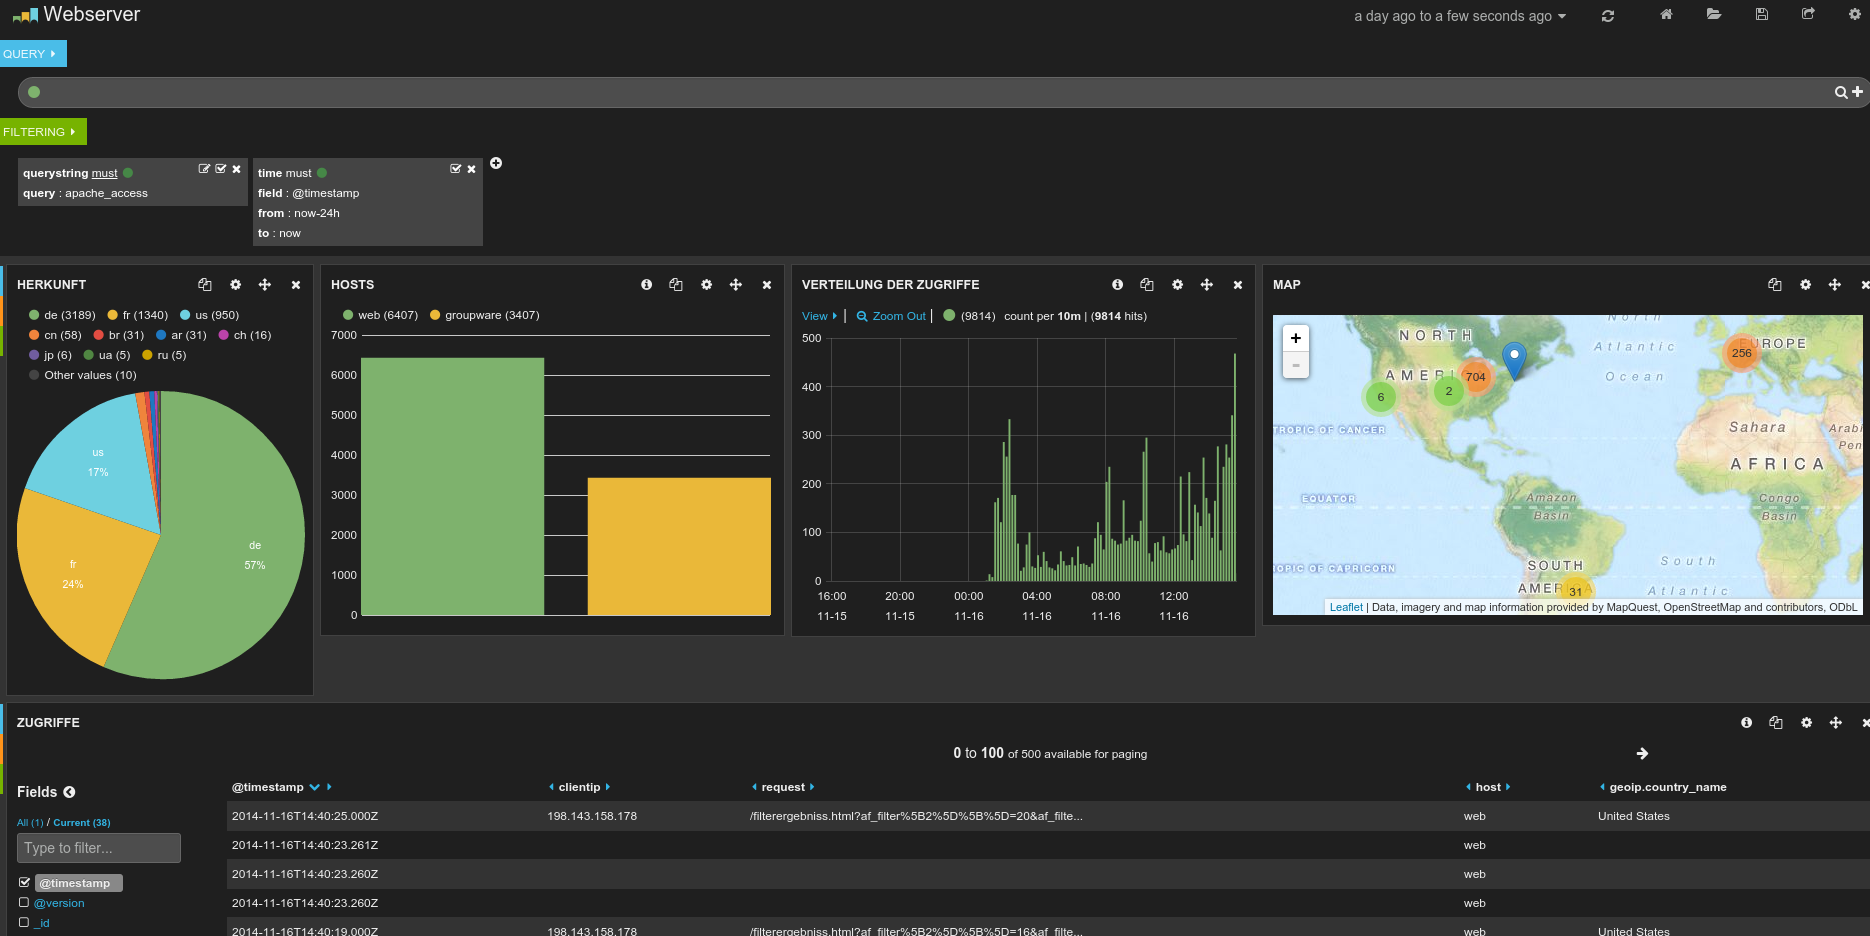Open the Leaflet attribution link
Image resolution: width=1870 pixels, height=936 pixels.
tap(1346, 607)
